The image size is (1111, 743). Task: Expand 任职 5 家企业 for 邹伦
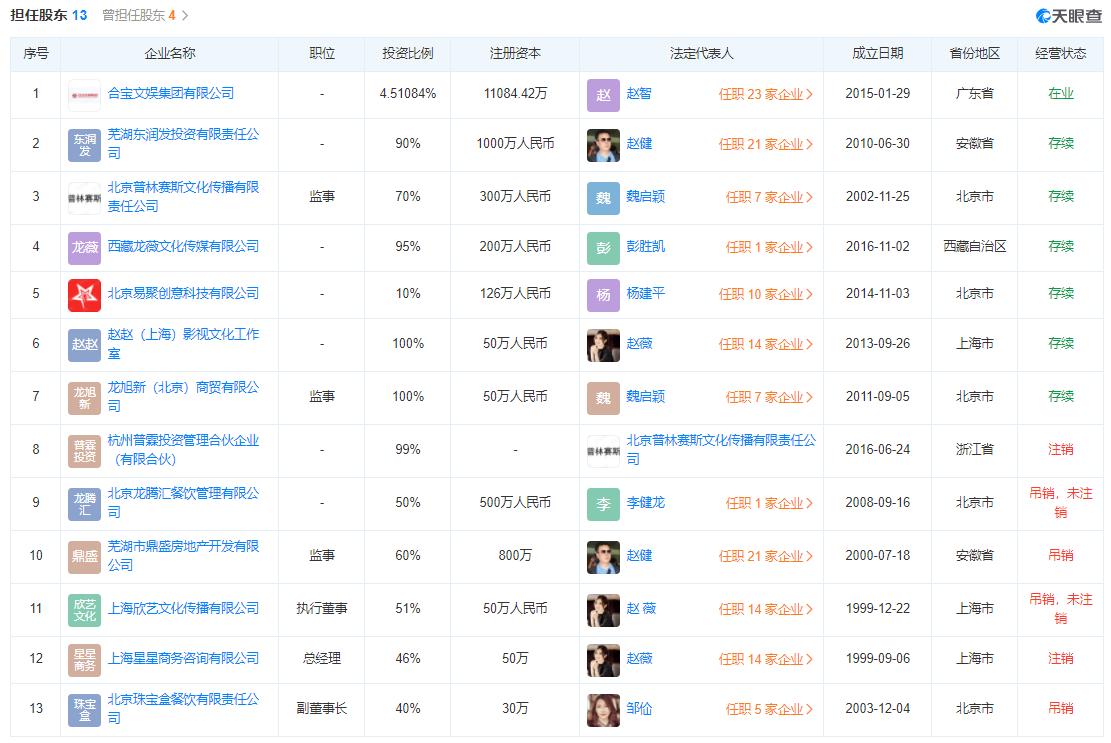pyautogui.click(x=769, y=709)
